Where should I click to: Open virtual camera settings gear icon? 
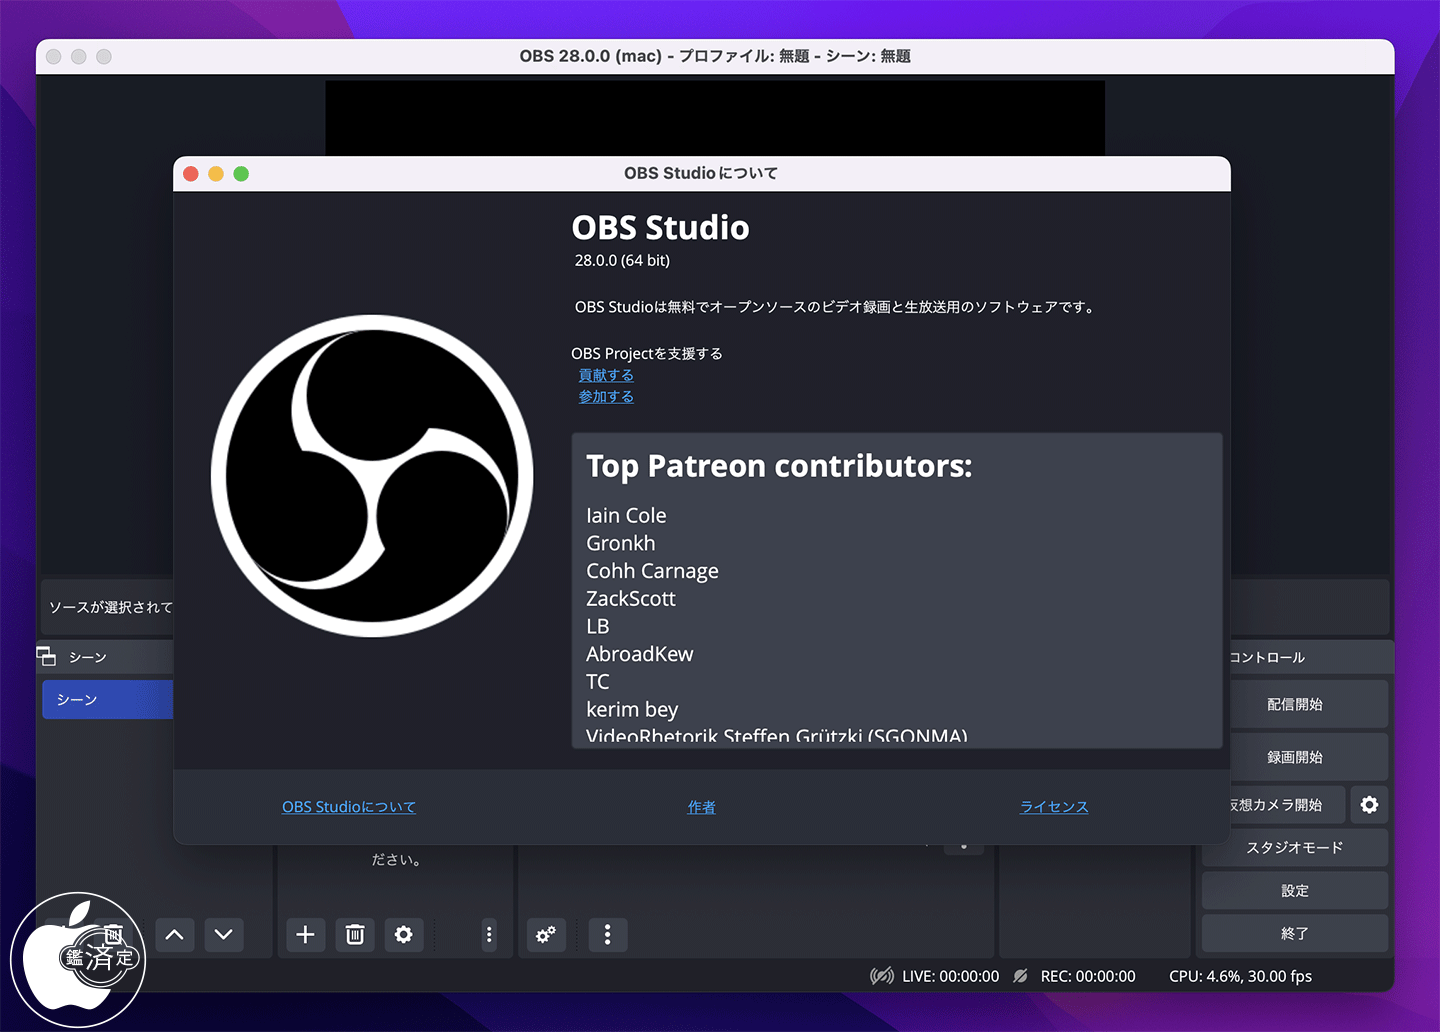pyautogui.click(x=1369, y=805)
